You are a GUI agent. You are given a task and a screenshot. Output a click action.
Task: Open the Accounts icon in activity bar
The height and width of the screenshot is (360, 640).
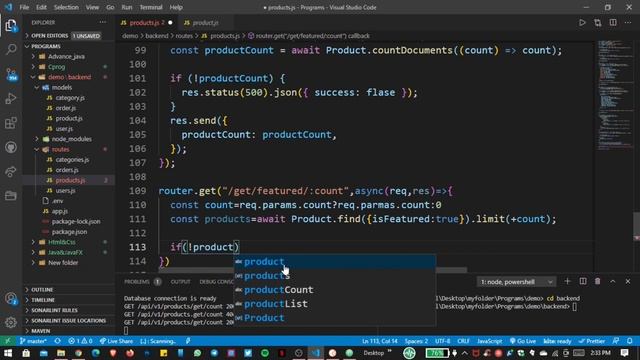click(x=11, y=299)
